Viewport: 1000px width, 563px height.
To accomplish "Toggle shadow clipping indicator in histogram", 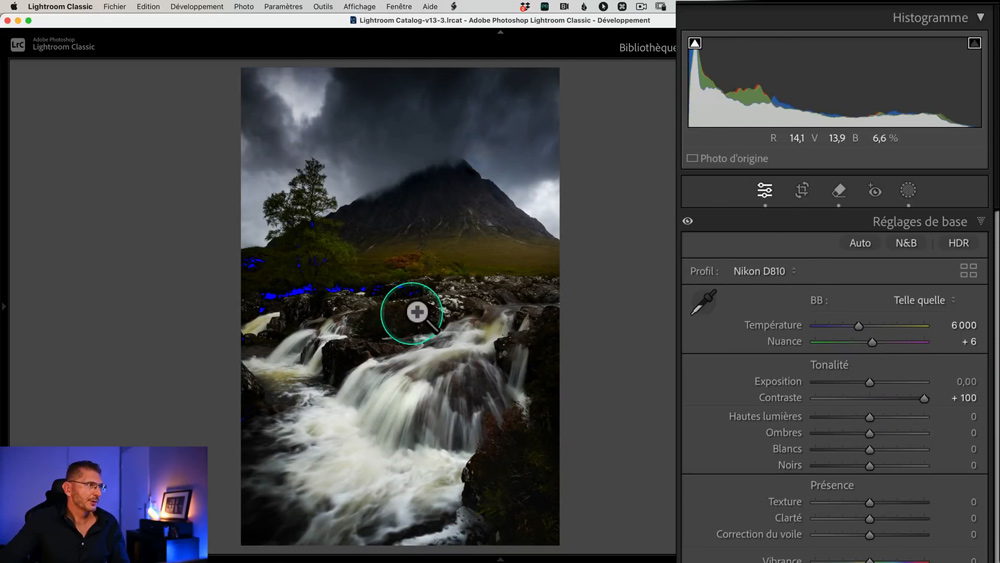I will pyautogui.click(x=695, y=43).
